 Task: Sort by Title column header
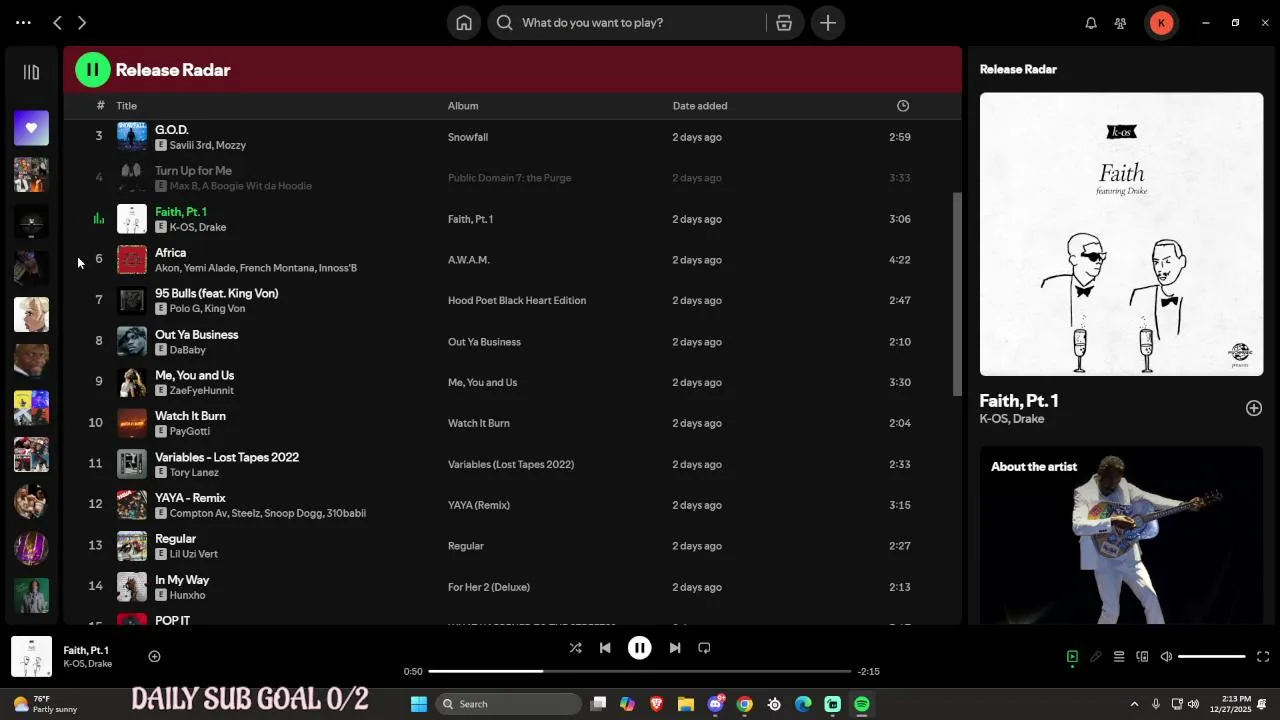[x=126, y=106]
